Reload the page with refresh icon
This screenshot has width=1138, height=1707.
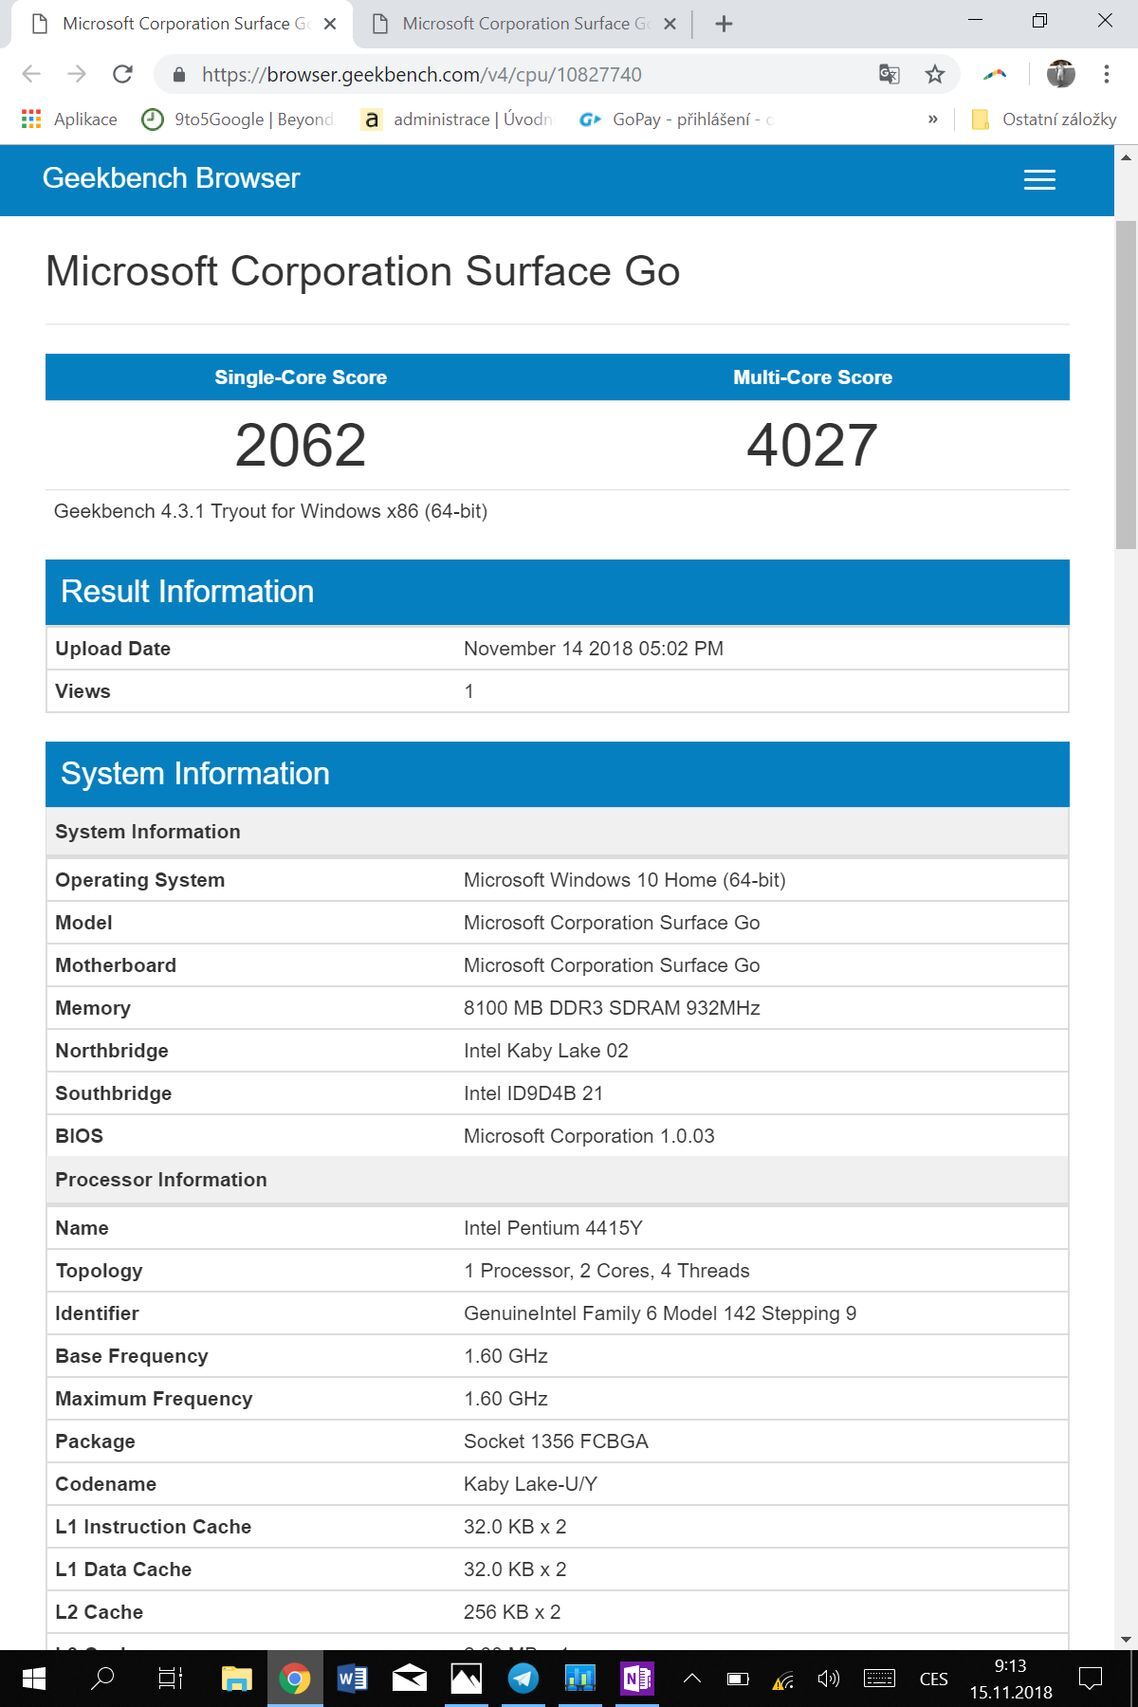[122, 74]
